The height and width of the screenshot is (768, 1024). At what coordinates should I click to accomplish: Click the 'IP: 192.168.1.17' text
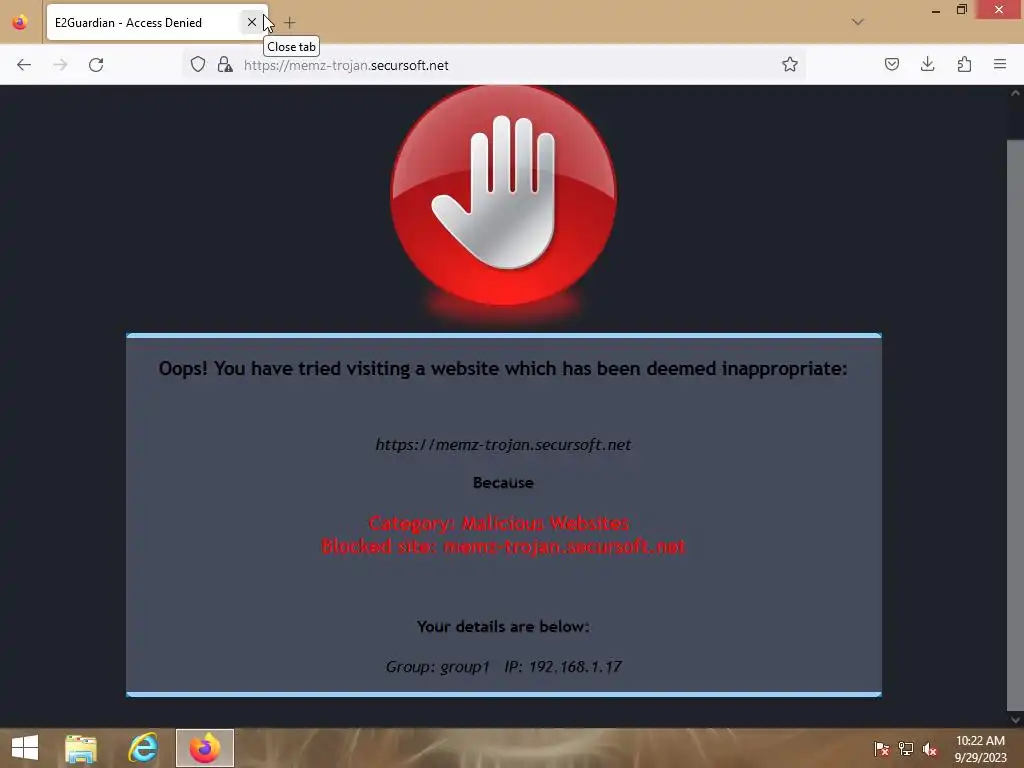point(563,667)
